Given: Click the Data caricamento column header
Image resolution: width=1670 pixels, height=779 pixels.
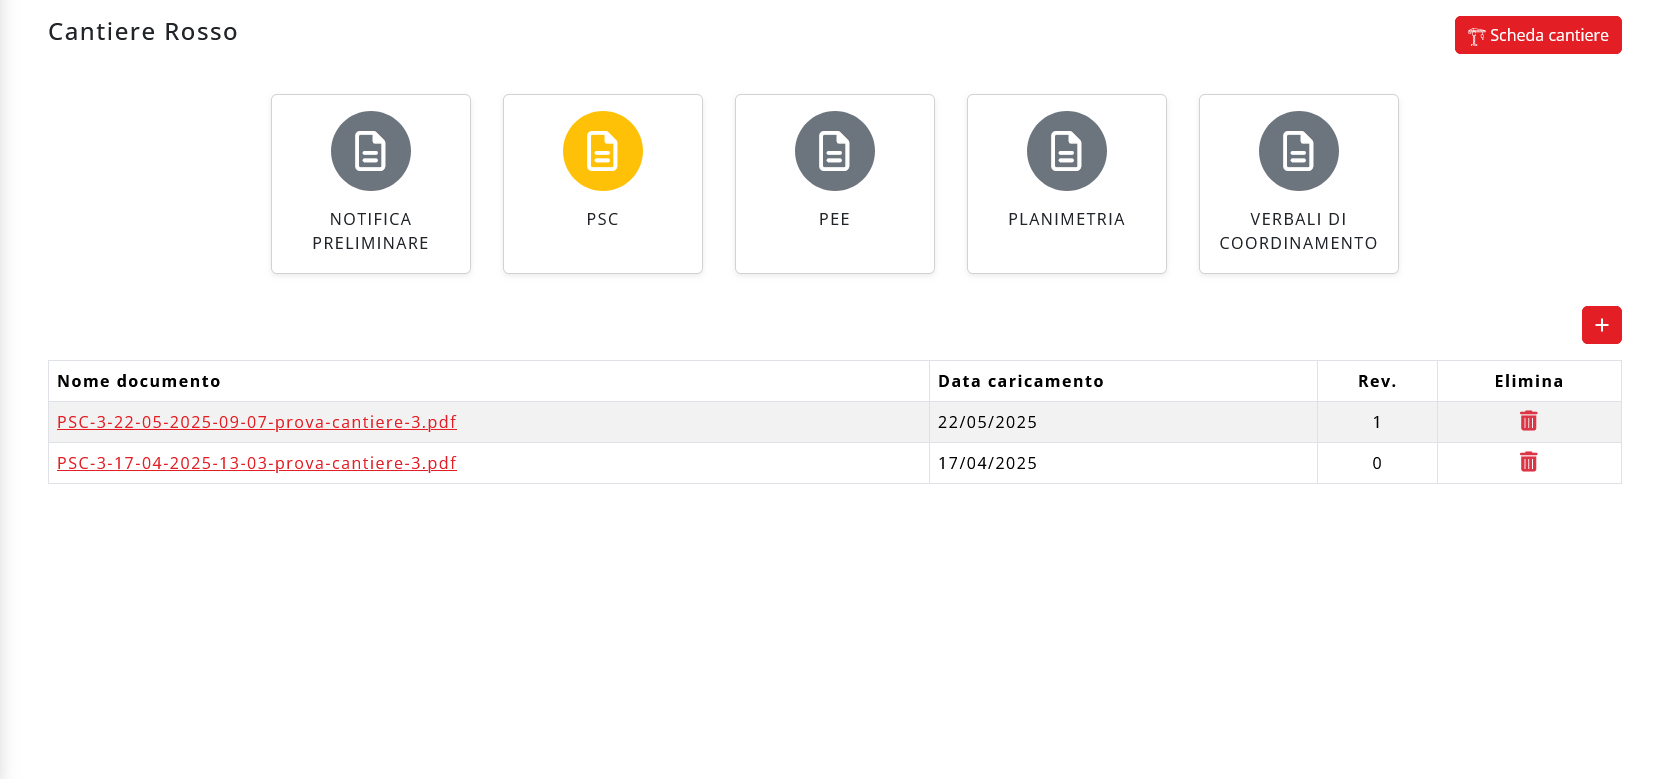Looking at the screenshot, I should point(1021,381).
